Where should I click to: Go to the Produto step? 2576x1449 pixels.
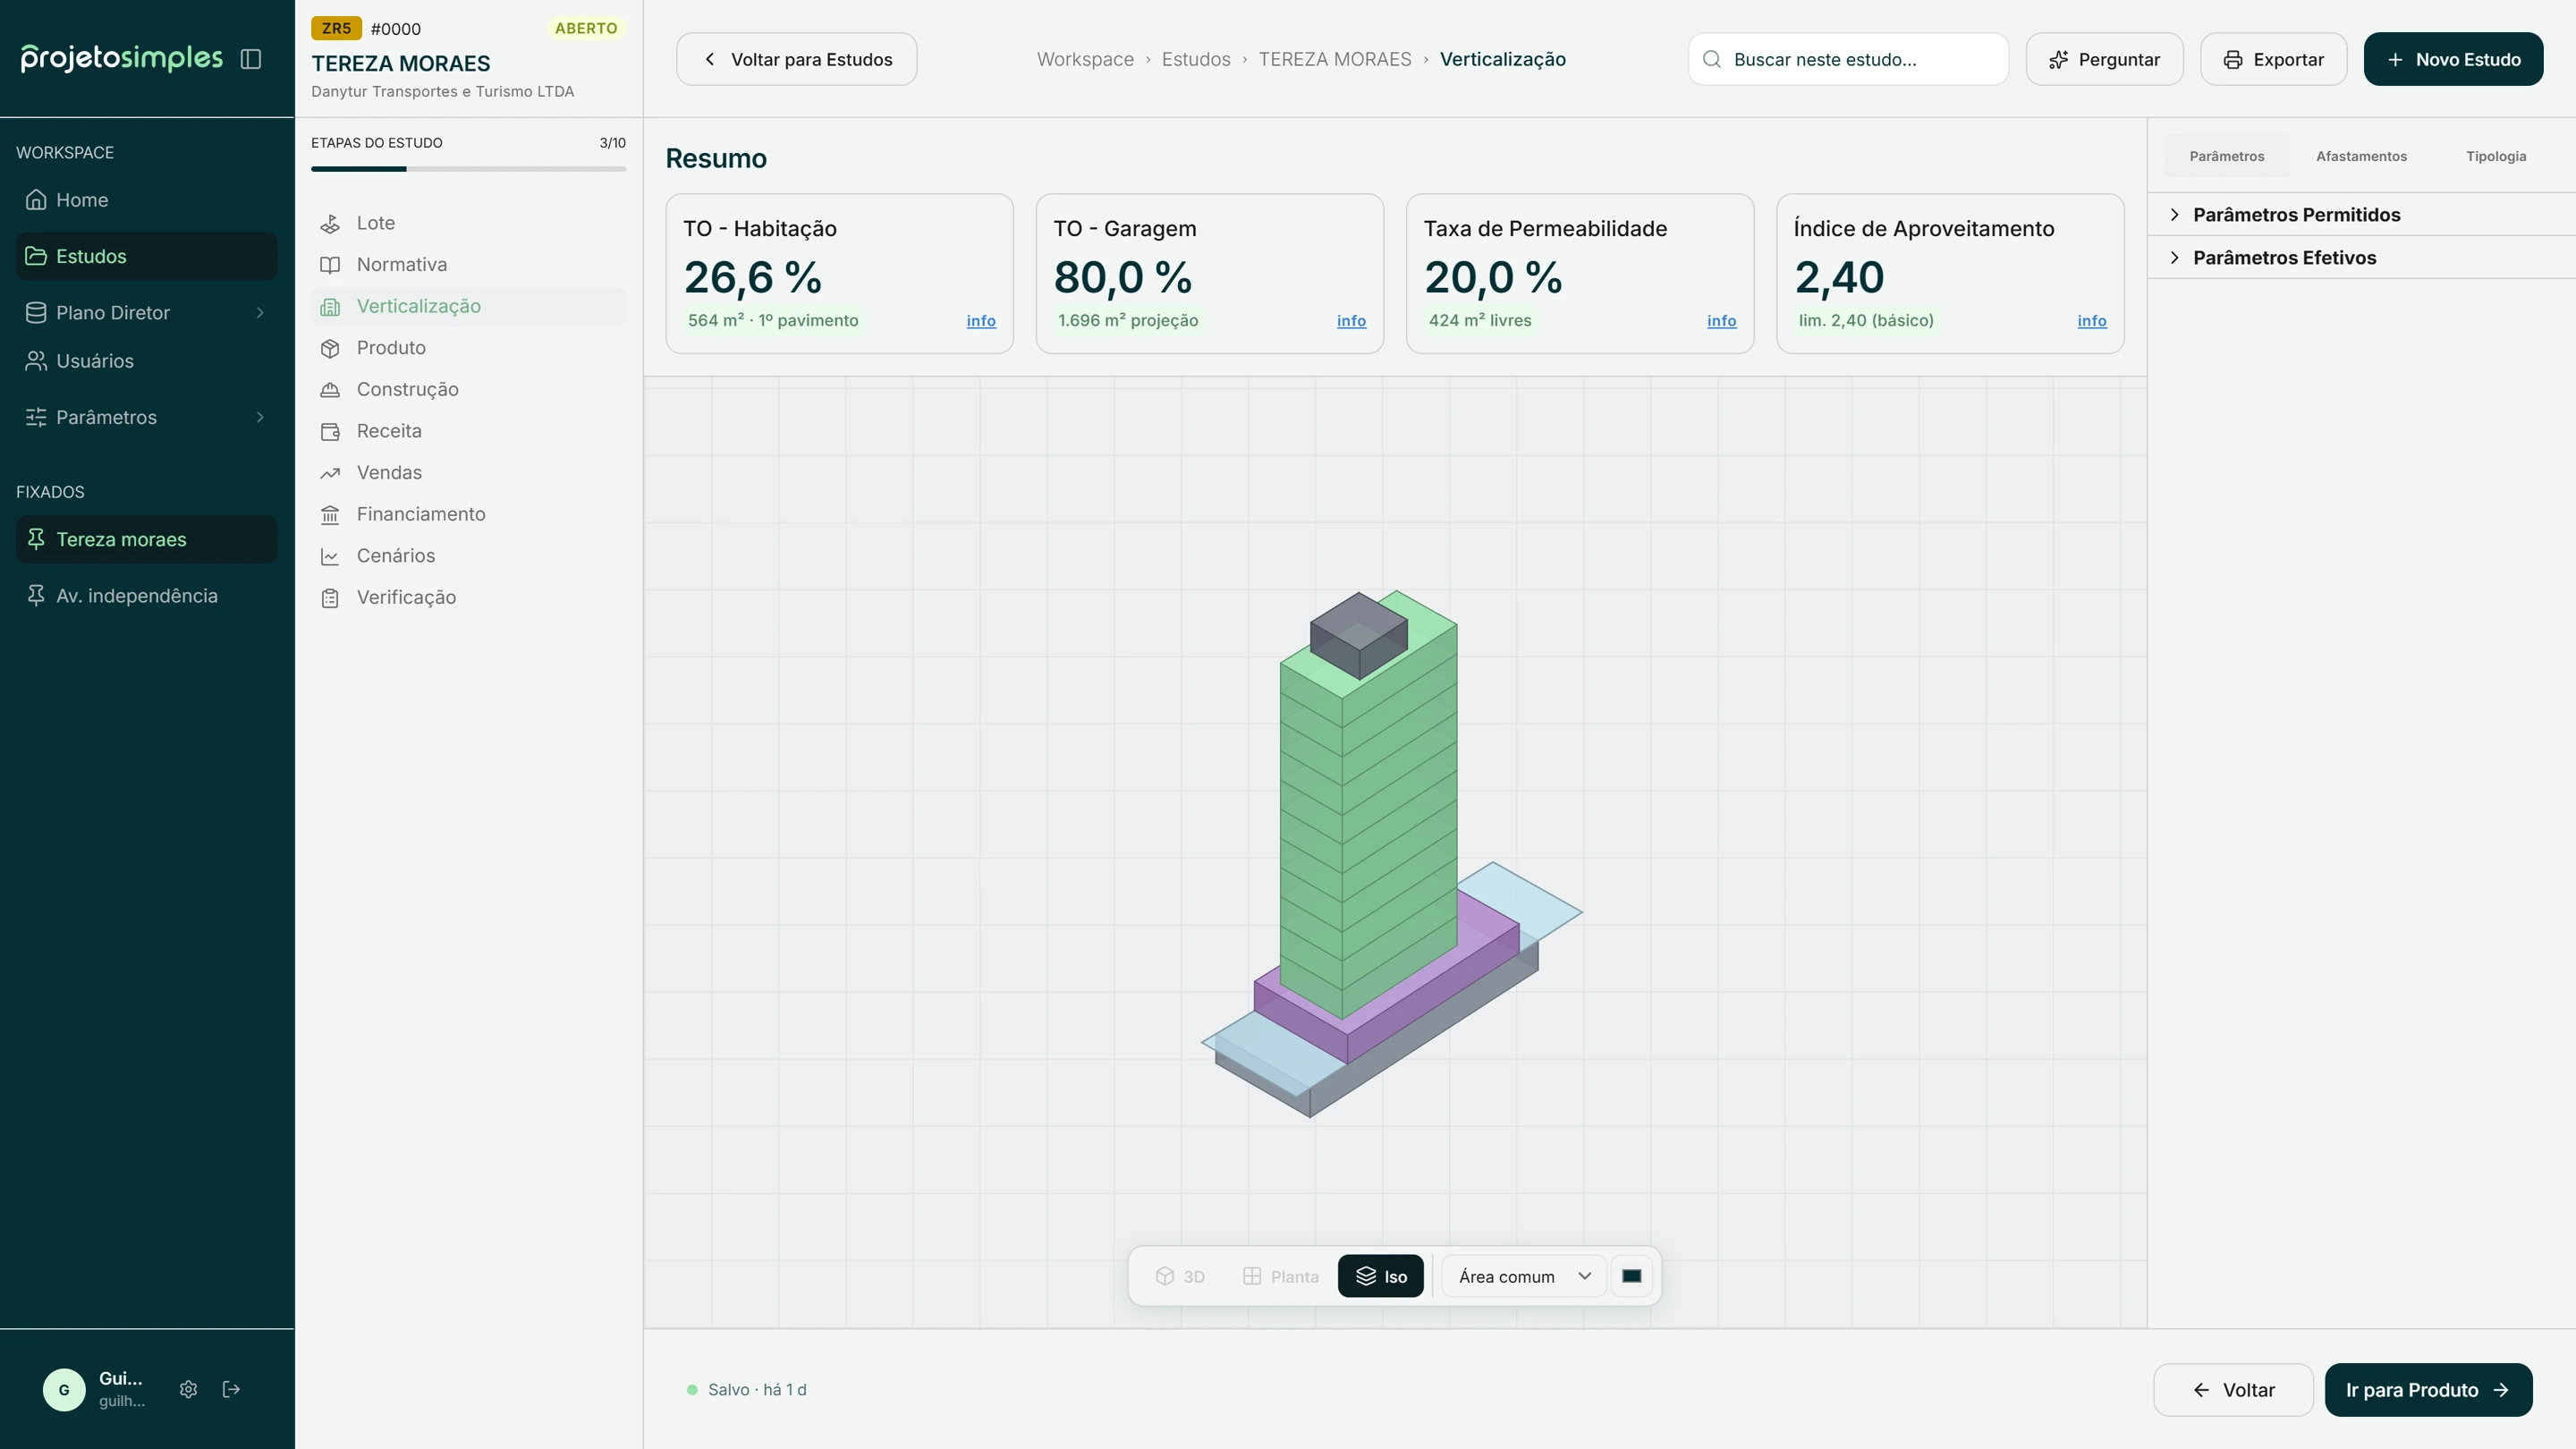click(x=468, y=348)
